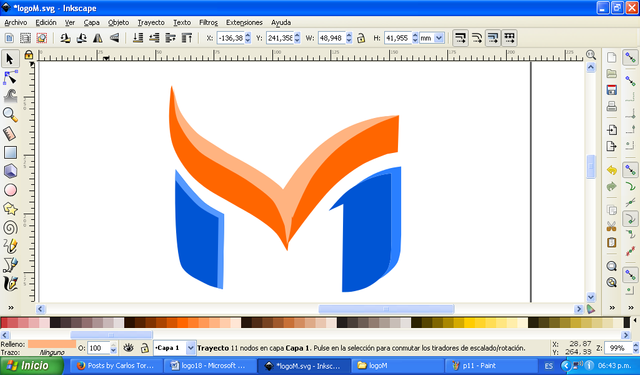
Task: Click Save document floppy icon
Action: click(611, 90)
